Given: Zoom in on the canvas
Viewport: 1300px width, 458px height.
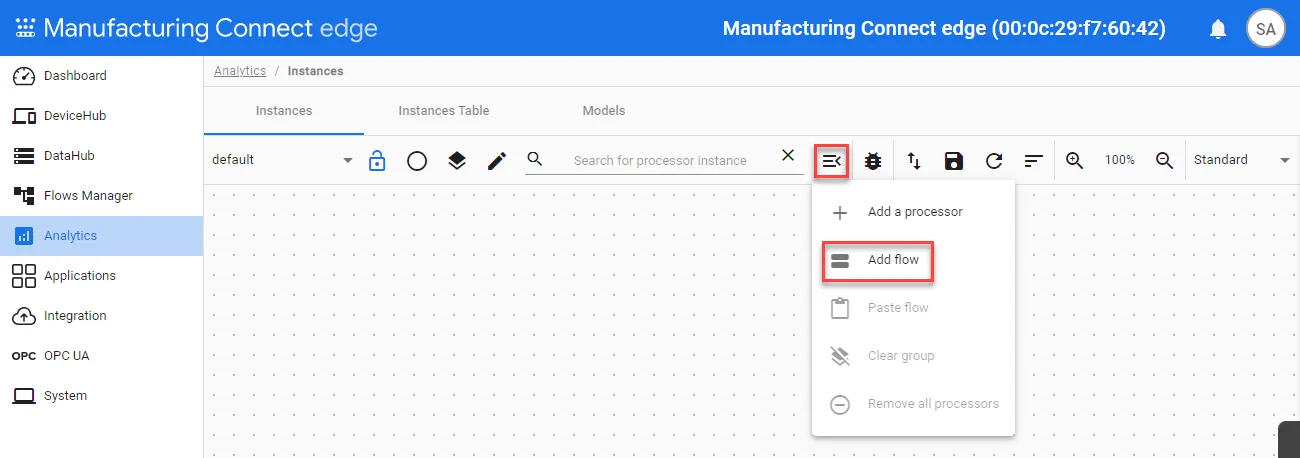Looking at the screenshot, I should pyautogui.click(x=1075, y=160).
